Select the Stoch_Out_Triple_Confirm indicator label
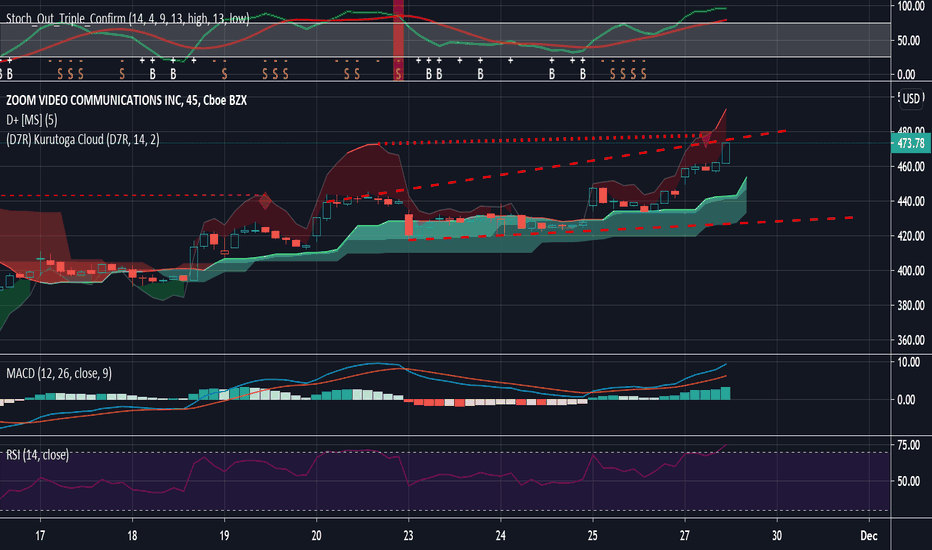 coord(128,19)
